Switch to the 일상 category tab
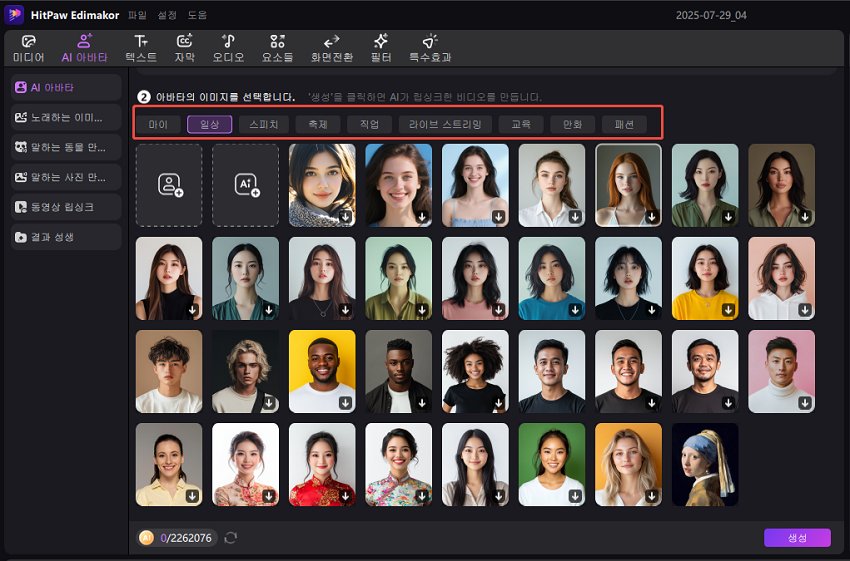This screenshot has width=850, height=561. tap(209, 124)
